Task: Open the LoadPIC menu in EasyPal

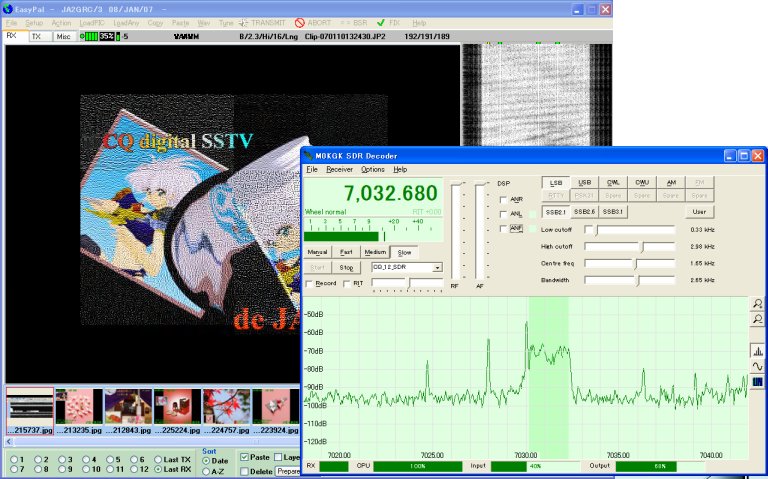Action: [x=92, y=23]
